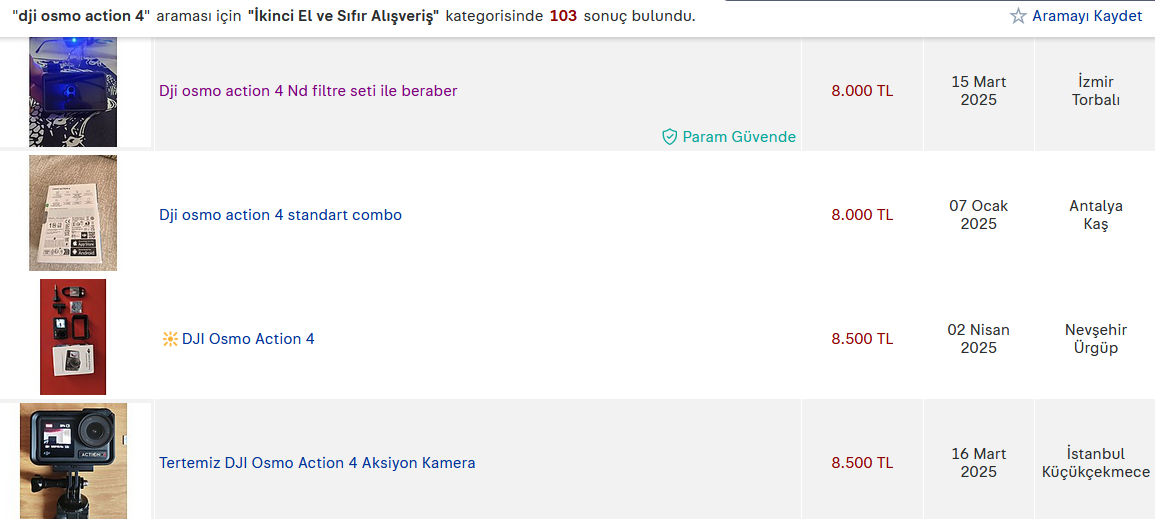
Task: Open the Tertemiz camera listing thumbnail
Action: (x=73, y=460)
